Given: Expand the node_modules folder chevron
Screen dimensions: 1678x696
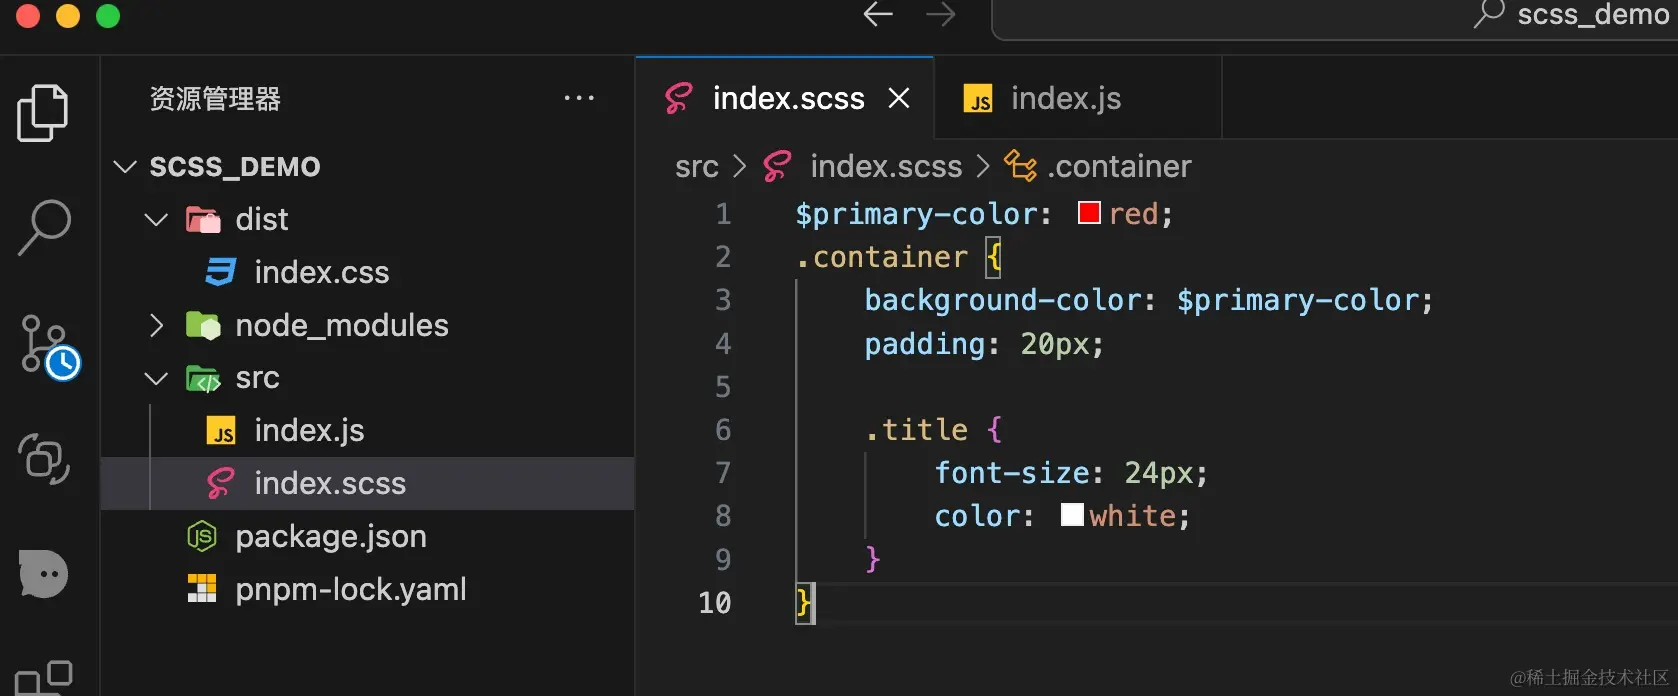Looking at the screenshot, I should tap(156, 325).
